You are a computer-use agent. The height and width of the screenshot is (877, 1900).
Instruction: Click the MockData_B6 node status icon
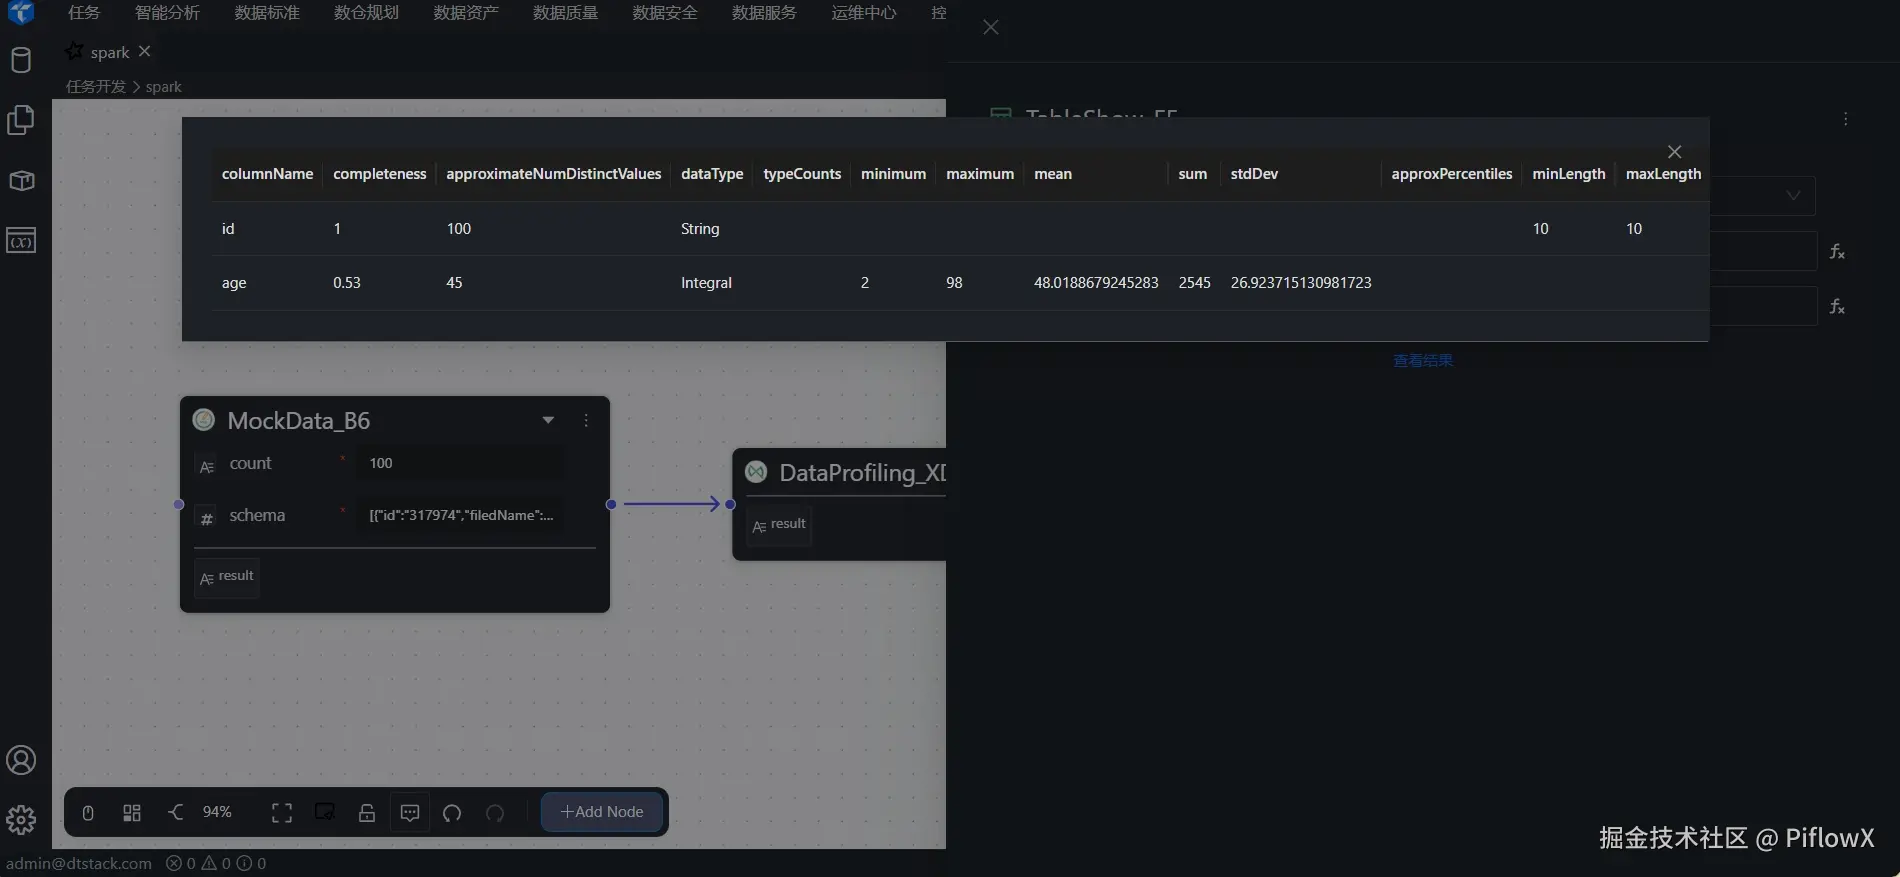point(204,420)
